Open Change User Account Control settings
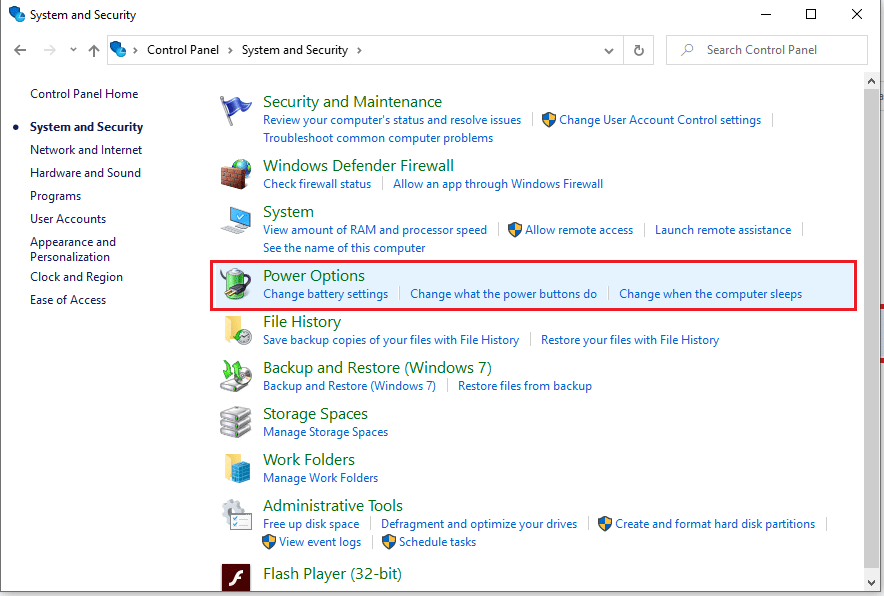The image size is (884, 596). [659, 120]
